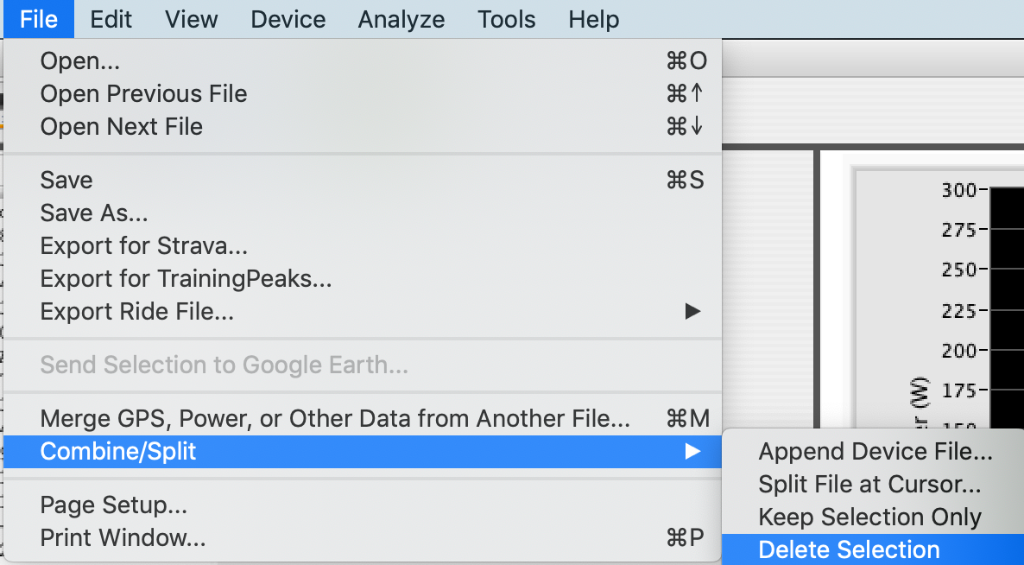Select Append Device File...

coord(873,451)
